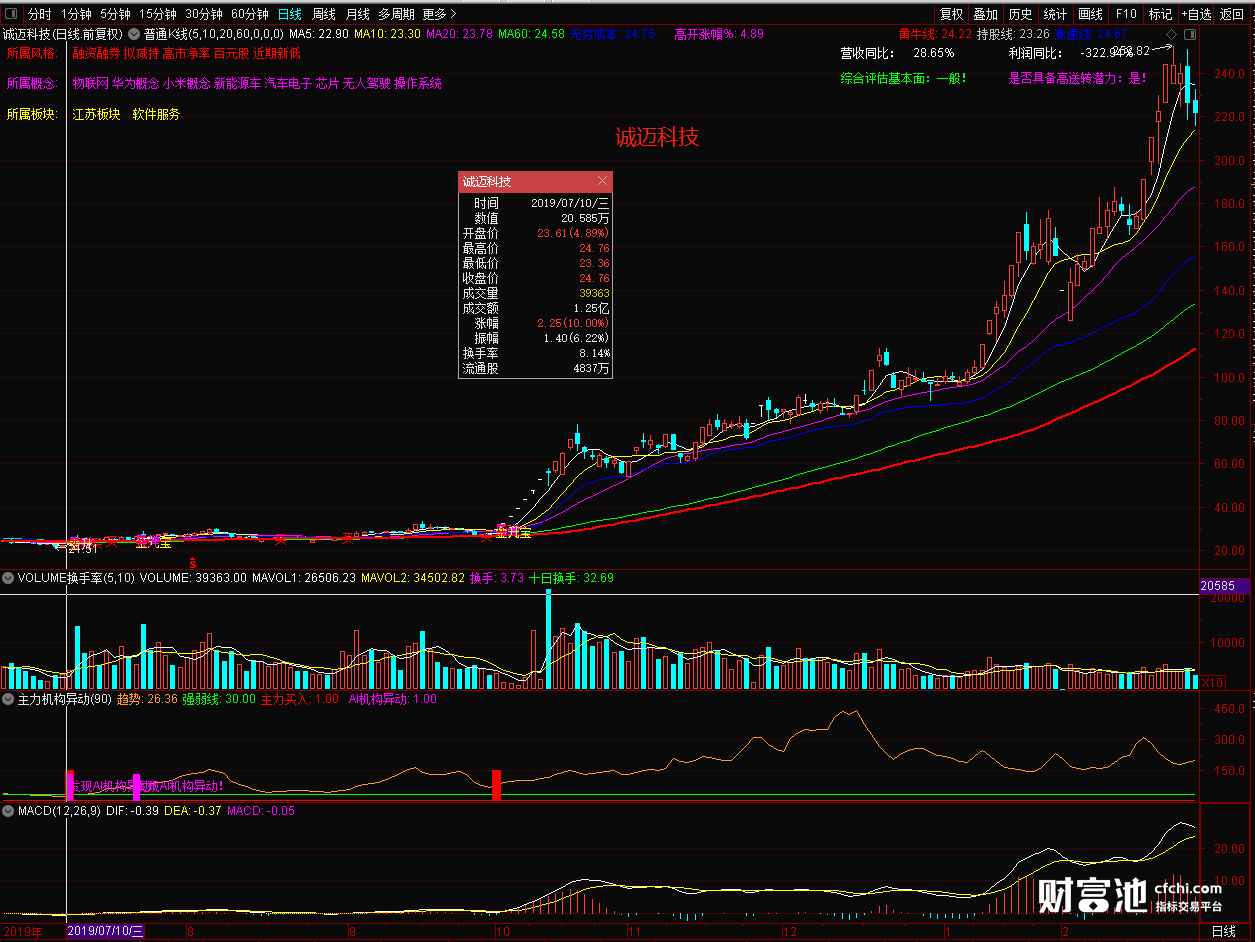Click the MA60: 24.58 value
1255x942 pixels.
(531, 34)
